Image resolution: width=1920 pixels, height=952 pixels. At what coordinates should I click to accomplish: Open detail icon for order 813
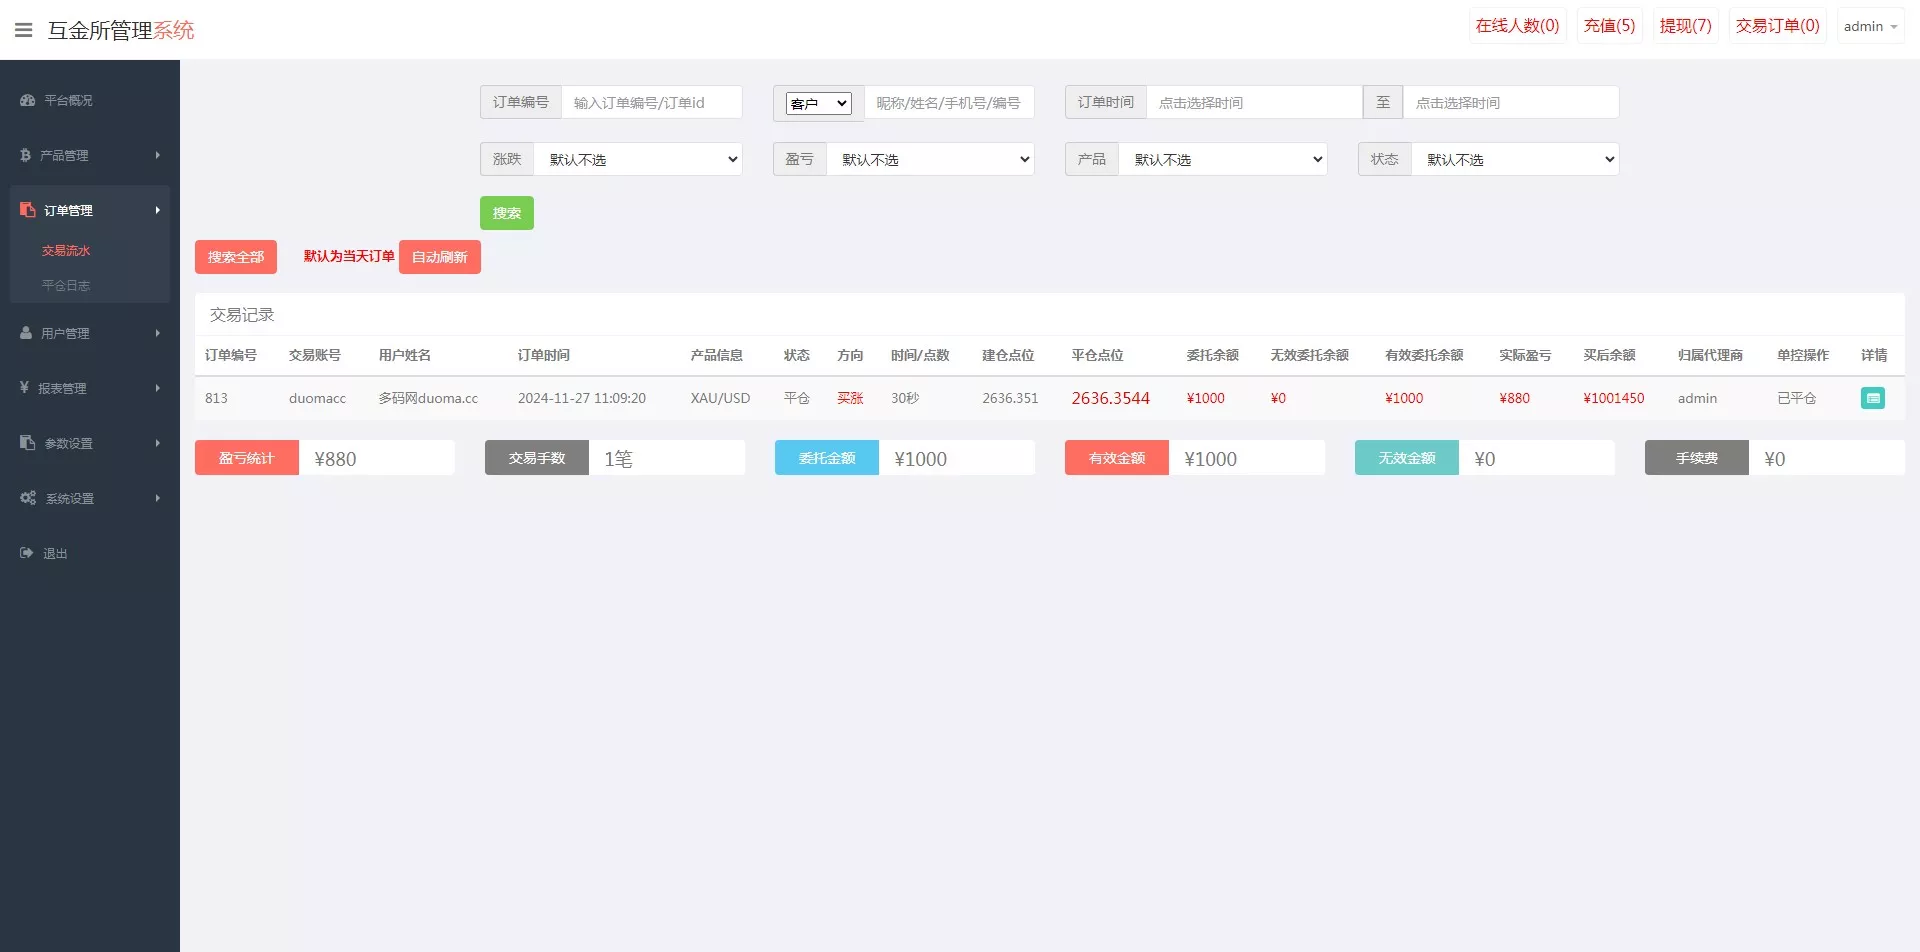click(1873, 397)
